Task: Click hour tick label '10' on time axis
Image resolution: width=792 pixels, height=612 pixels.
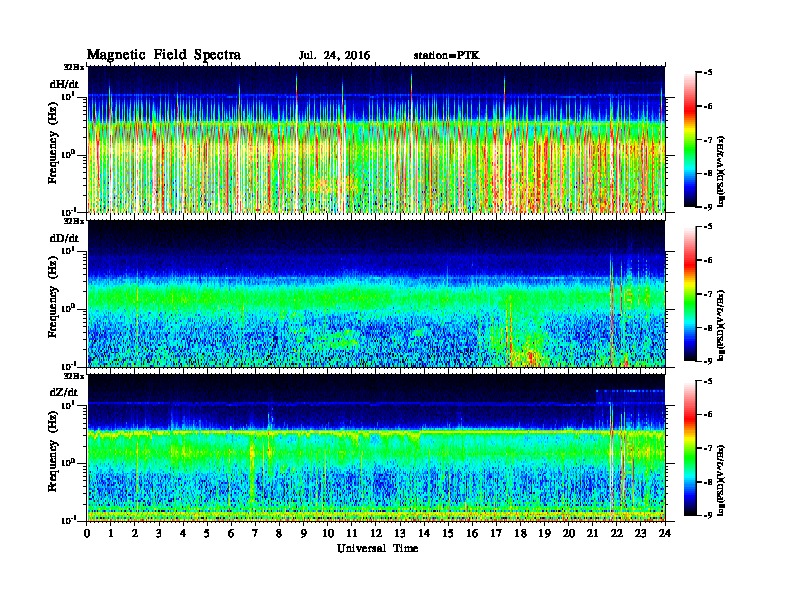Action: click(328, 534)
